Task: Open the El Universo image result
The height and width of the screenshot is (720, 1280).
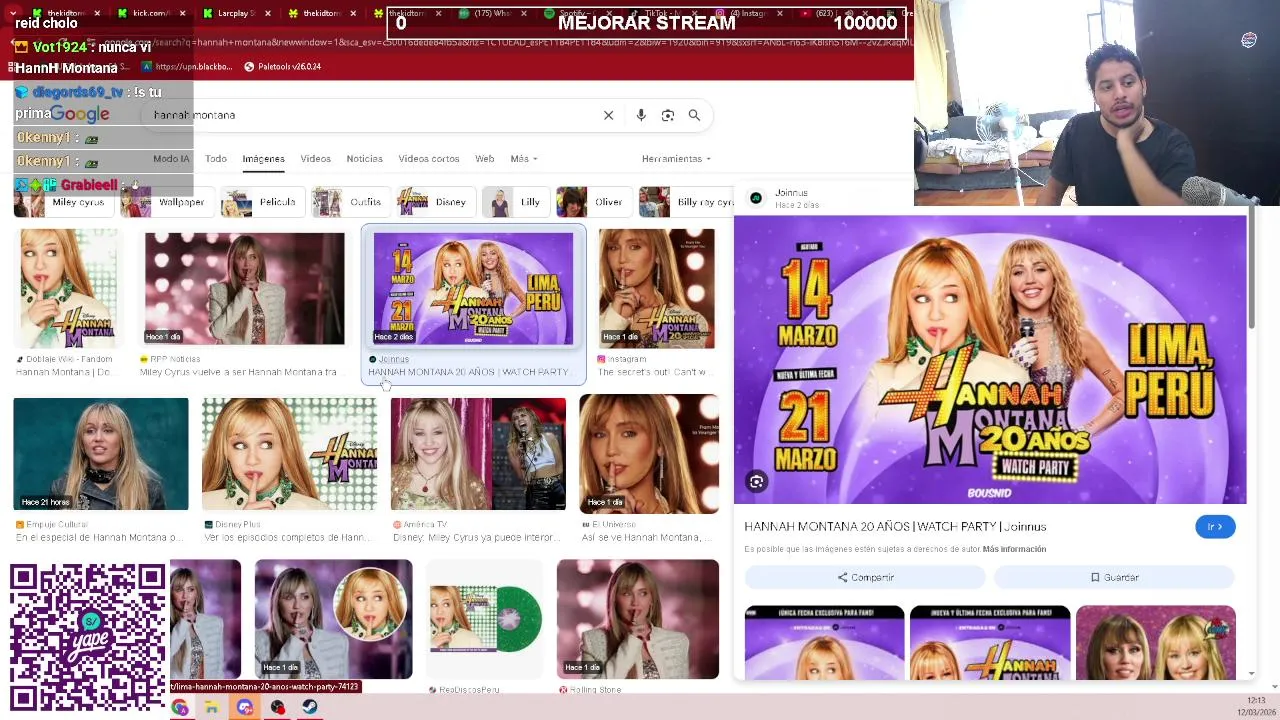Action: [649, 454]
